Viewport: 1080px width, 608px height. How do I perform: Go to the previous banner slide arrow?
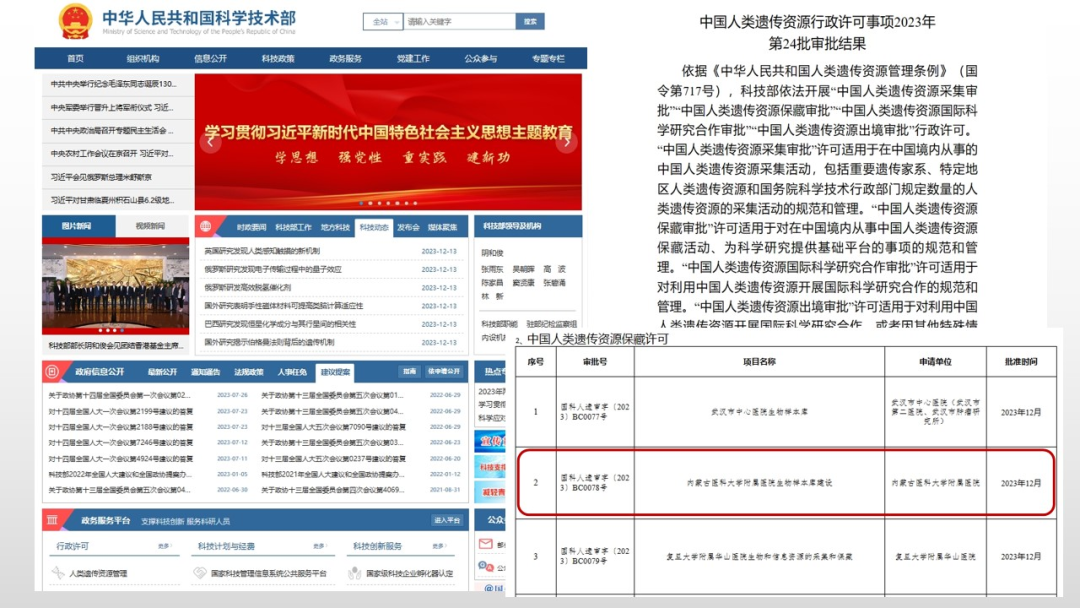point(211,142)
